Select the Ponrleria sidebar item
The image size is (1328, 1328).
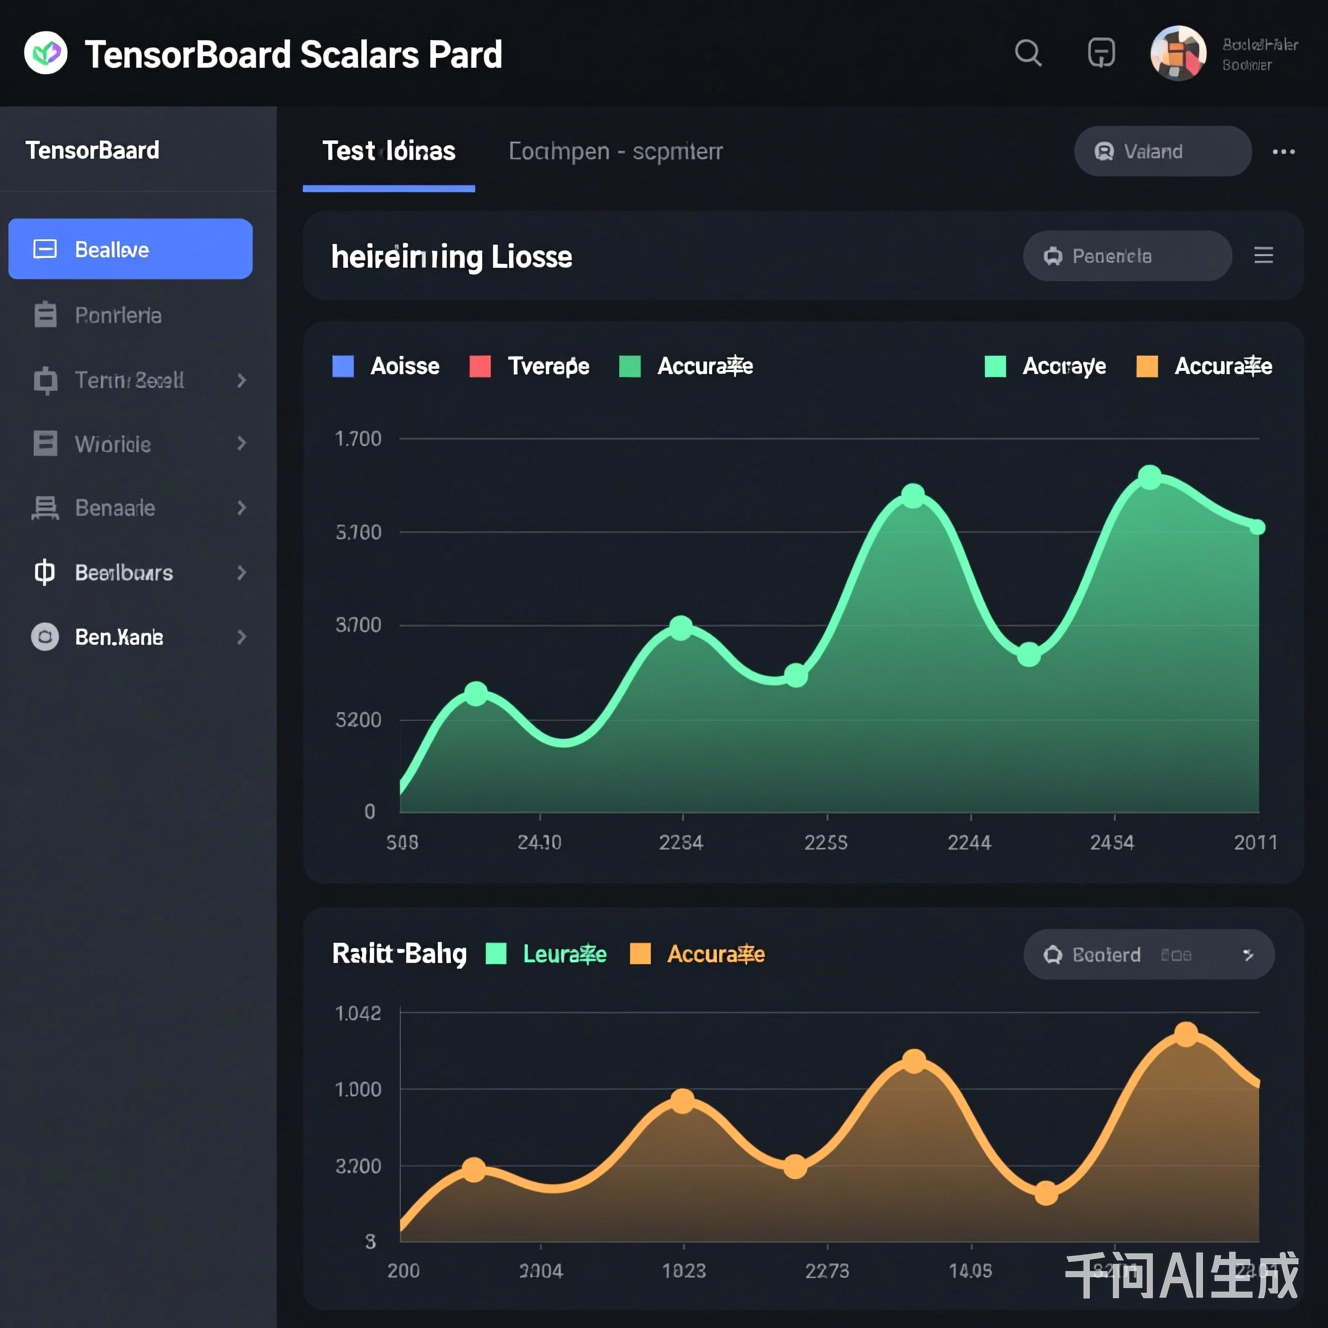tap(130, 315)
